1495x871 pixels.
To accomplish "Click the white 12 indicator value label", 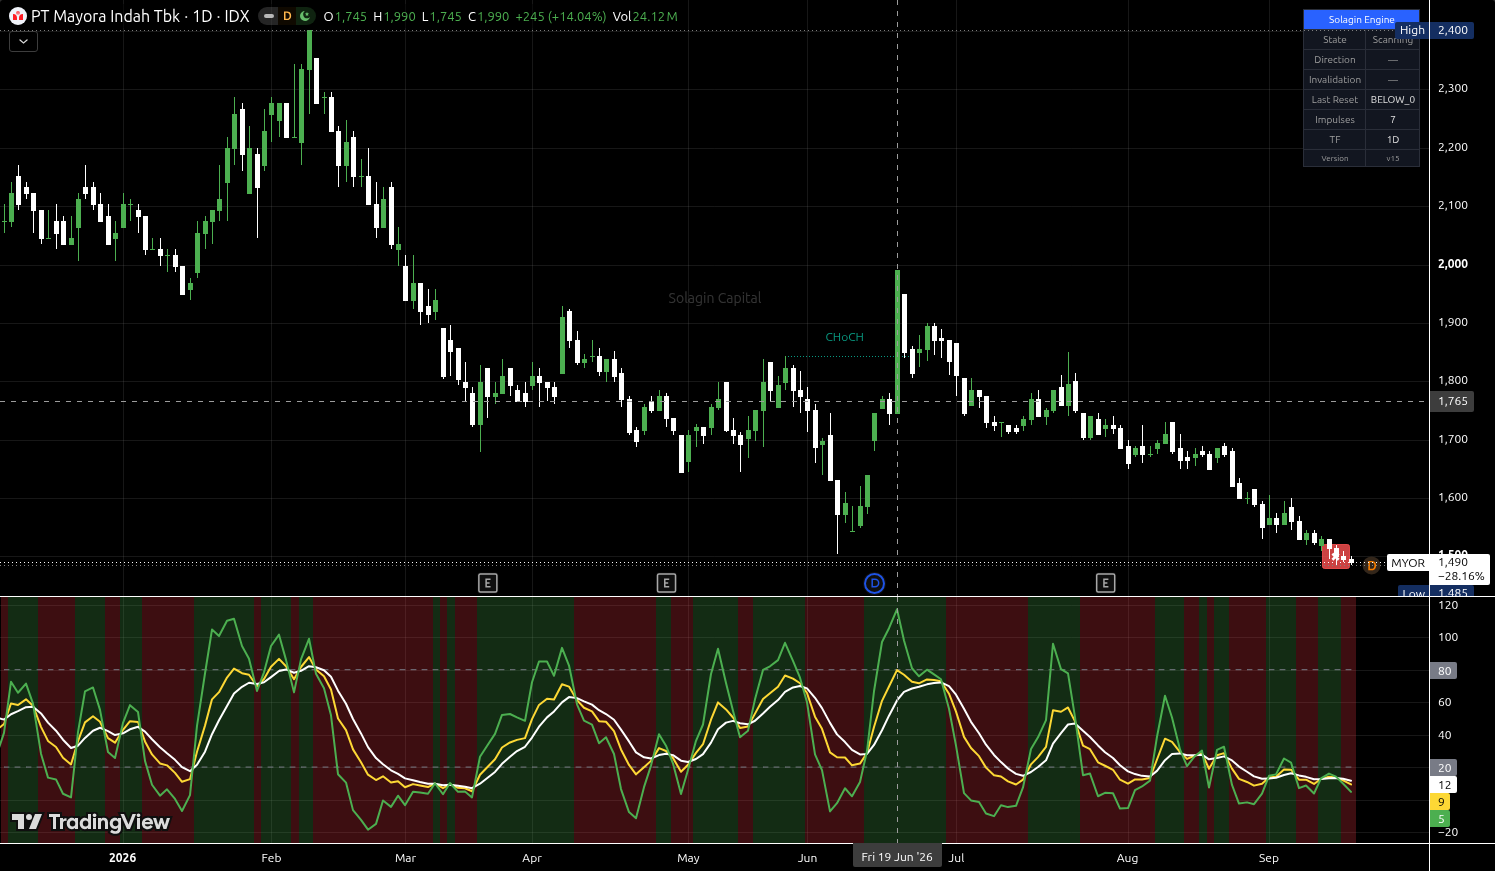I will (x=1444, y=785).
